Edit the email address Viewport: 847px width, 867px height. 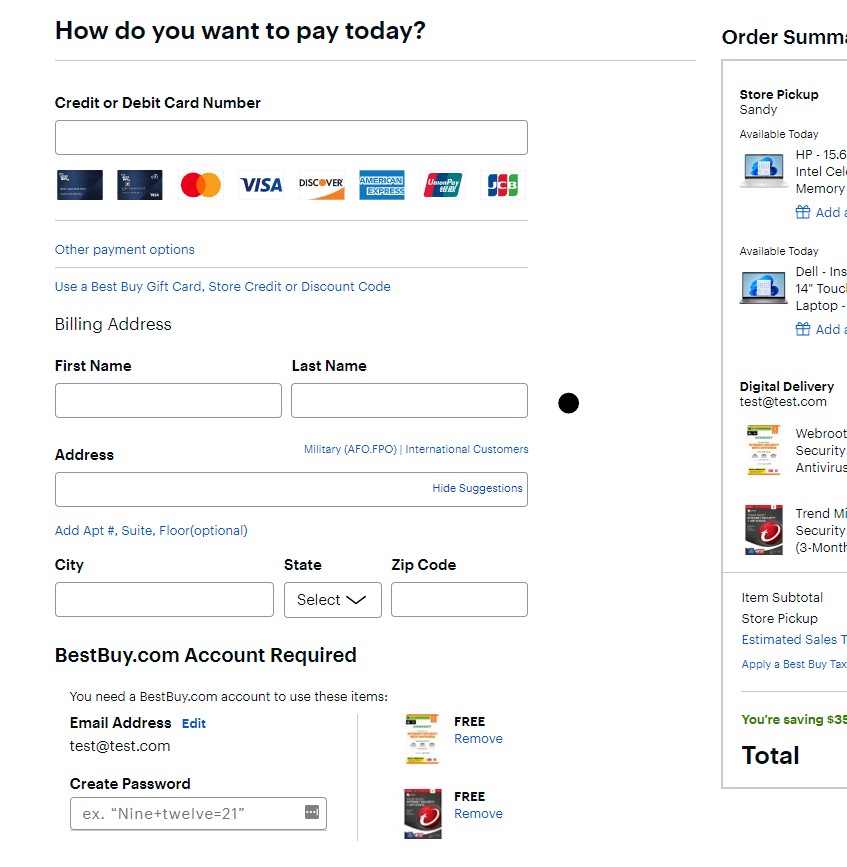(x=194, y=723)
